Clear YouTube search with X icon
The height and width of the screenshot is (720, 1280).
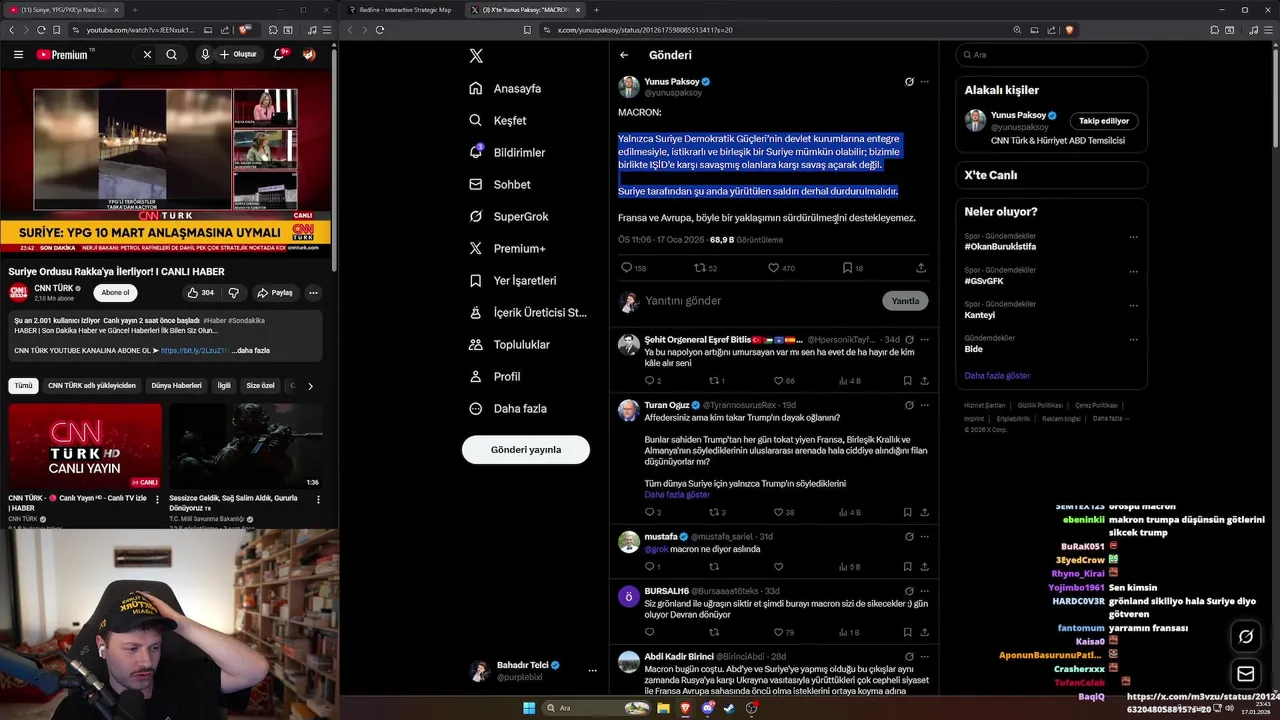coord(147,55)
